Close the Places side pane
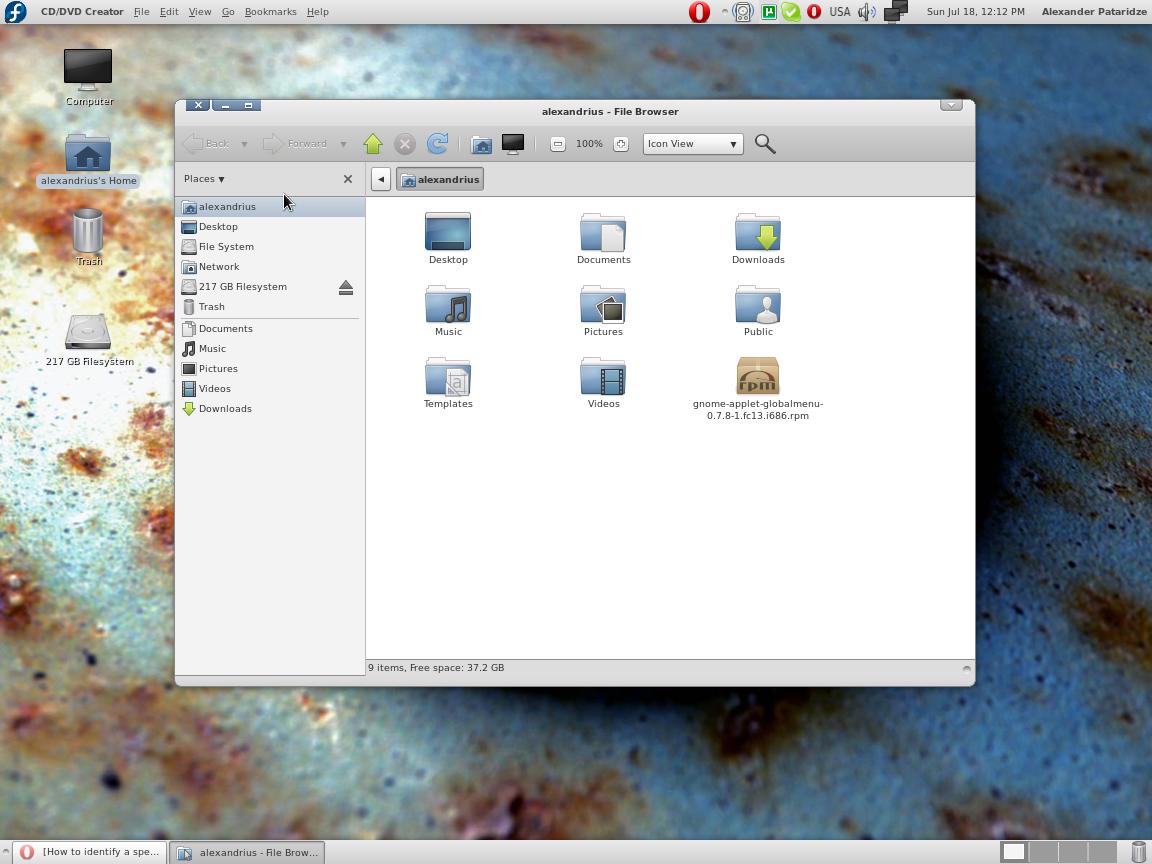Image resolution: width=1152 pixels, height=864 pixels. click(x=348, y=179)
